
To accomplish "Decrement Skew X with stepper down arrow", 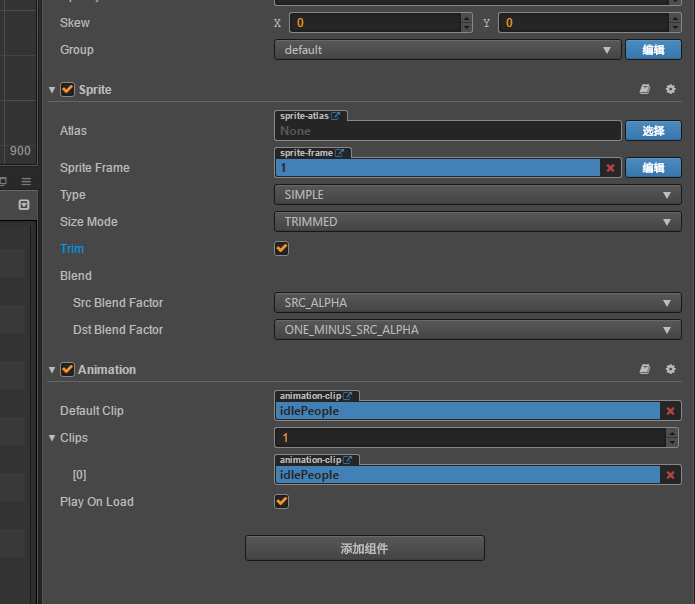I will pyautogui.click(x=466, y=27).
